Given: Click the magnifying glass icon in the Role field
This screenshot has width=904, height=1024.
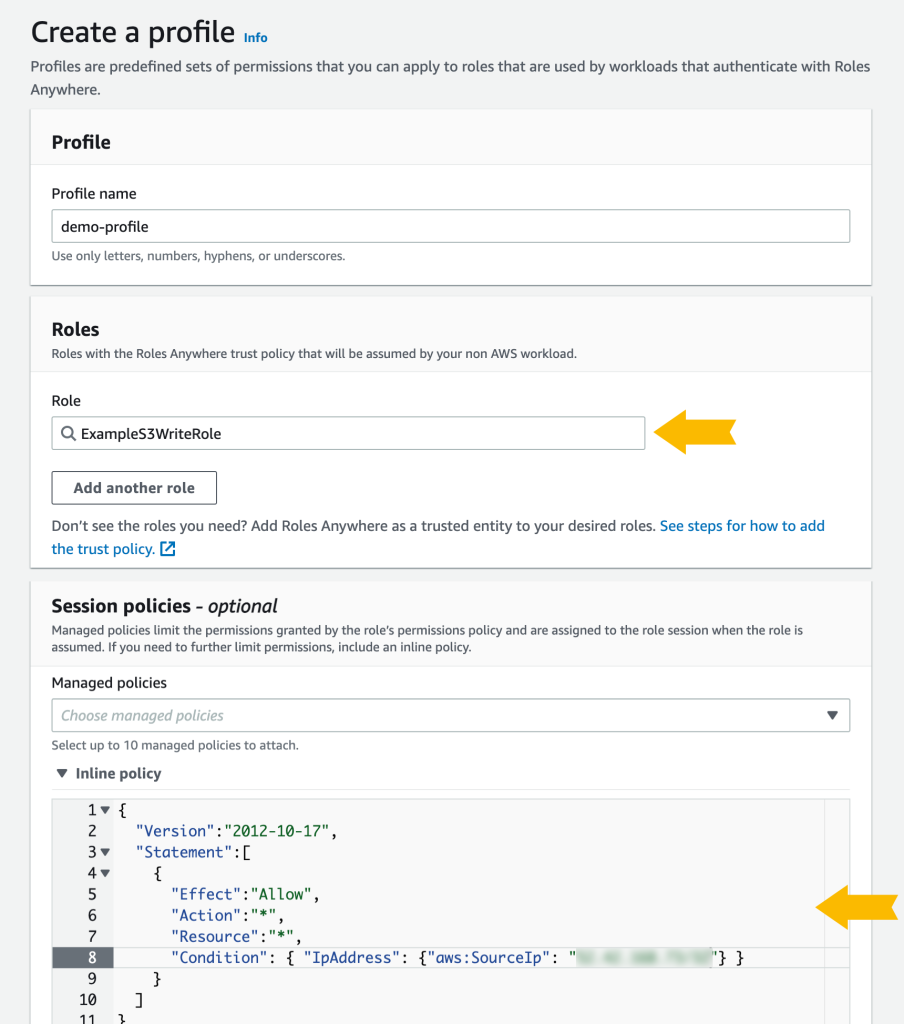Looking at the screenshot, I should tap(68, 433).
